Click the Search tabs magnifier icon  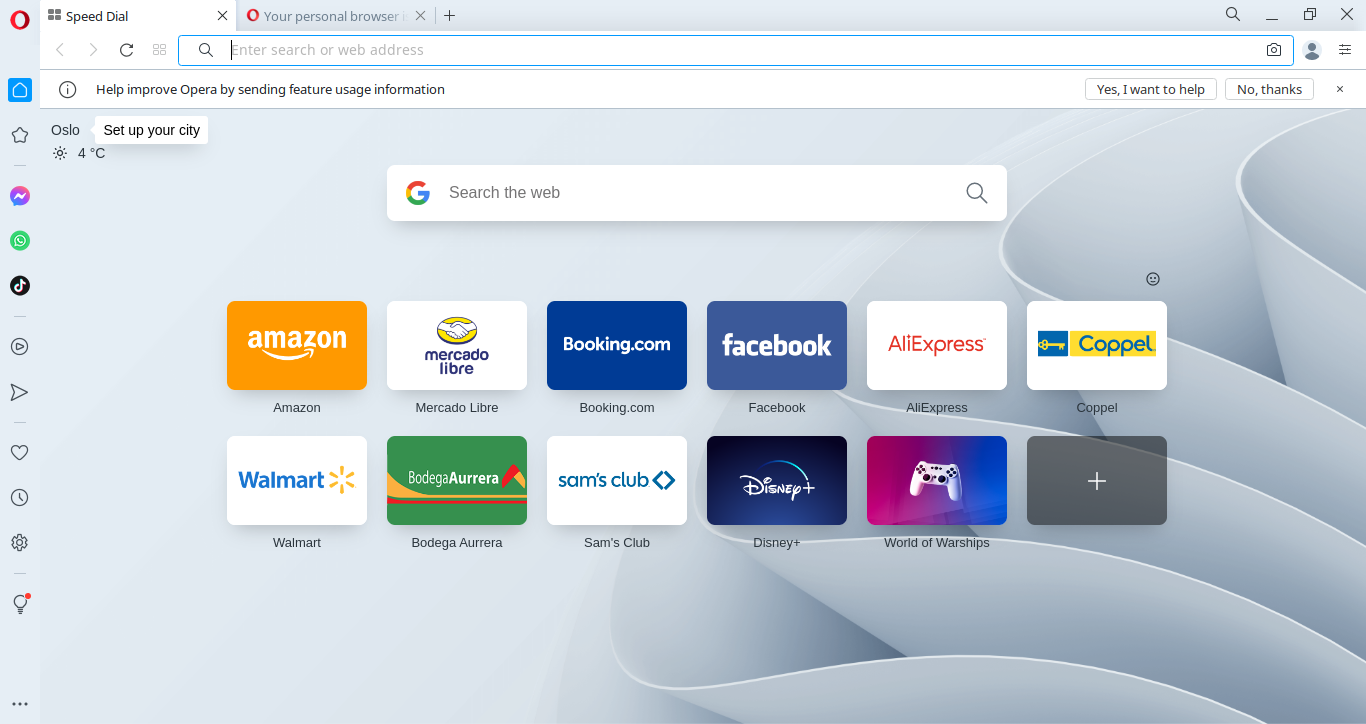click(1233, 15)
